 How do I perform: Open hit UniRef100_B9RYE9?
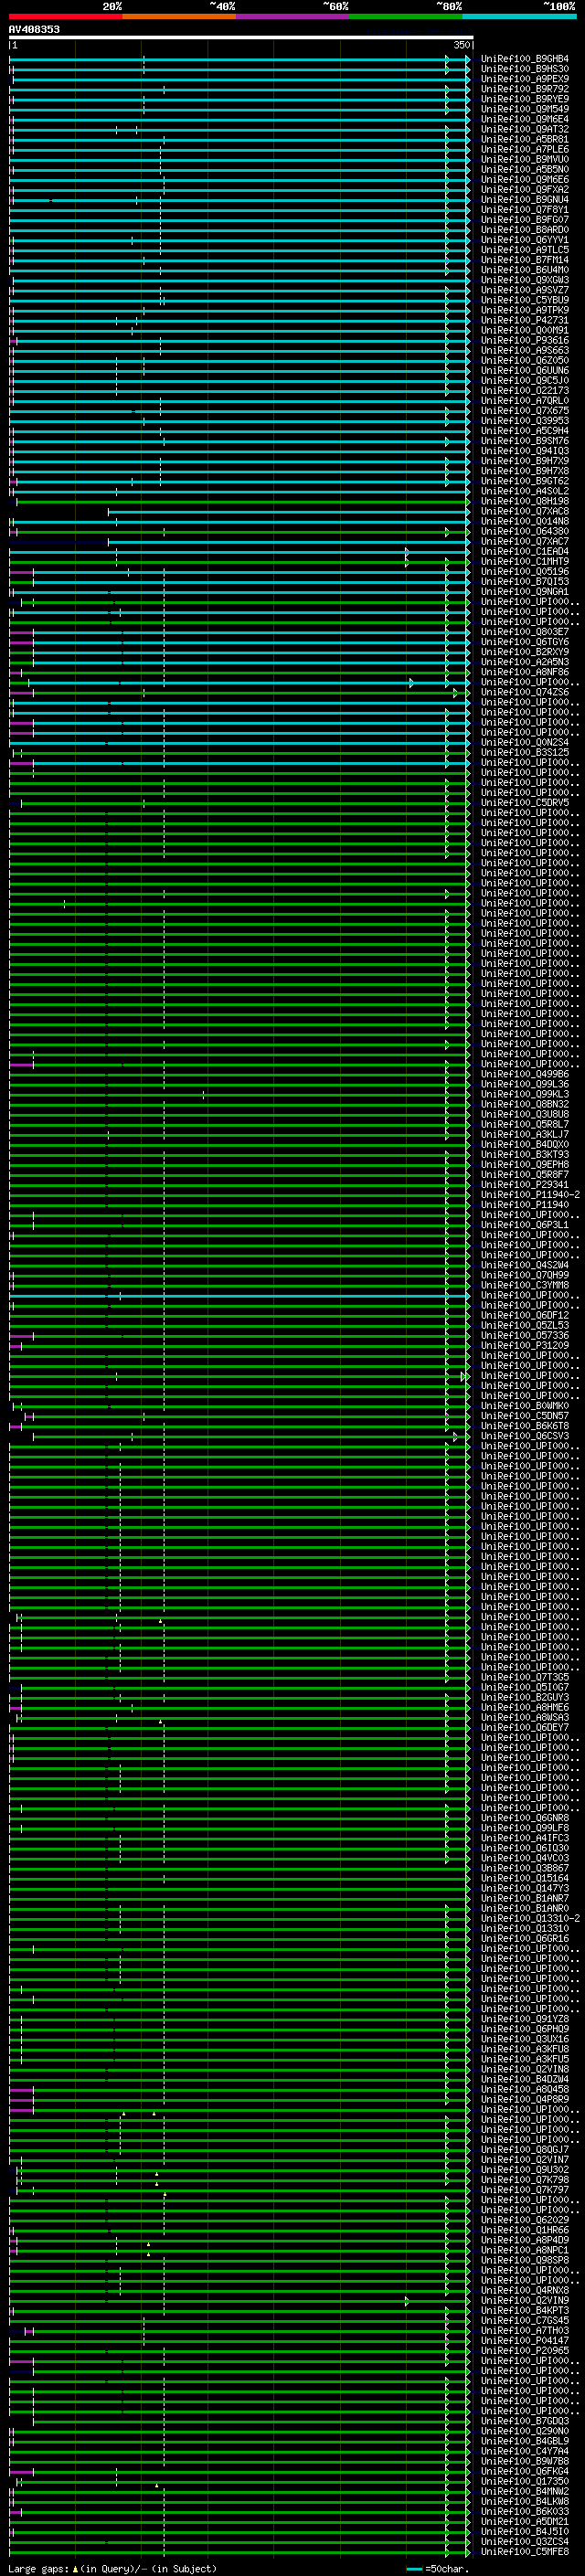coord(525,99)
